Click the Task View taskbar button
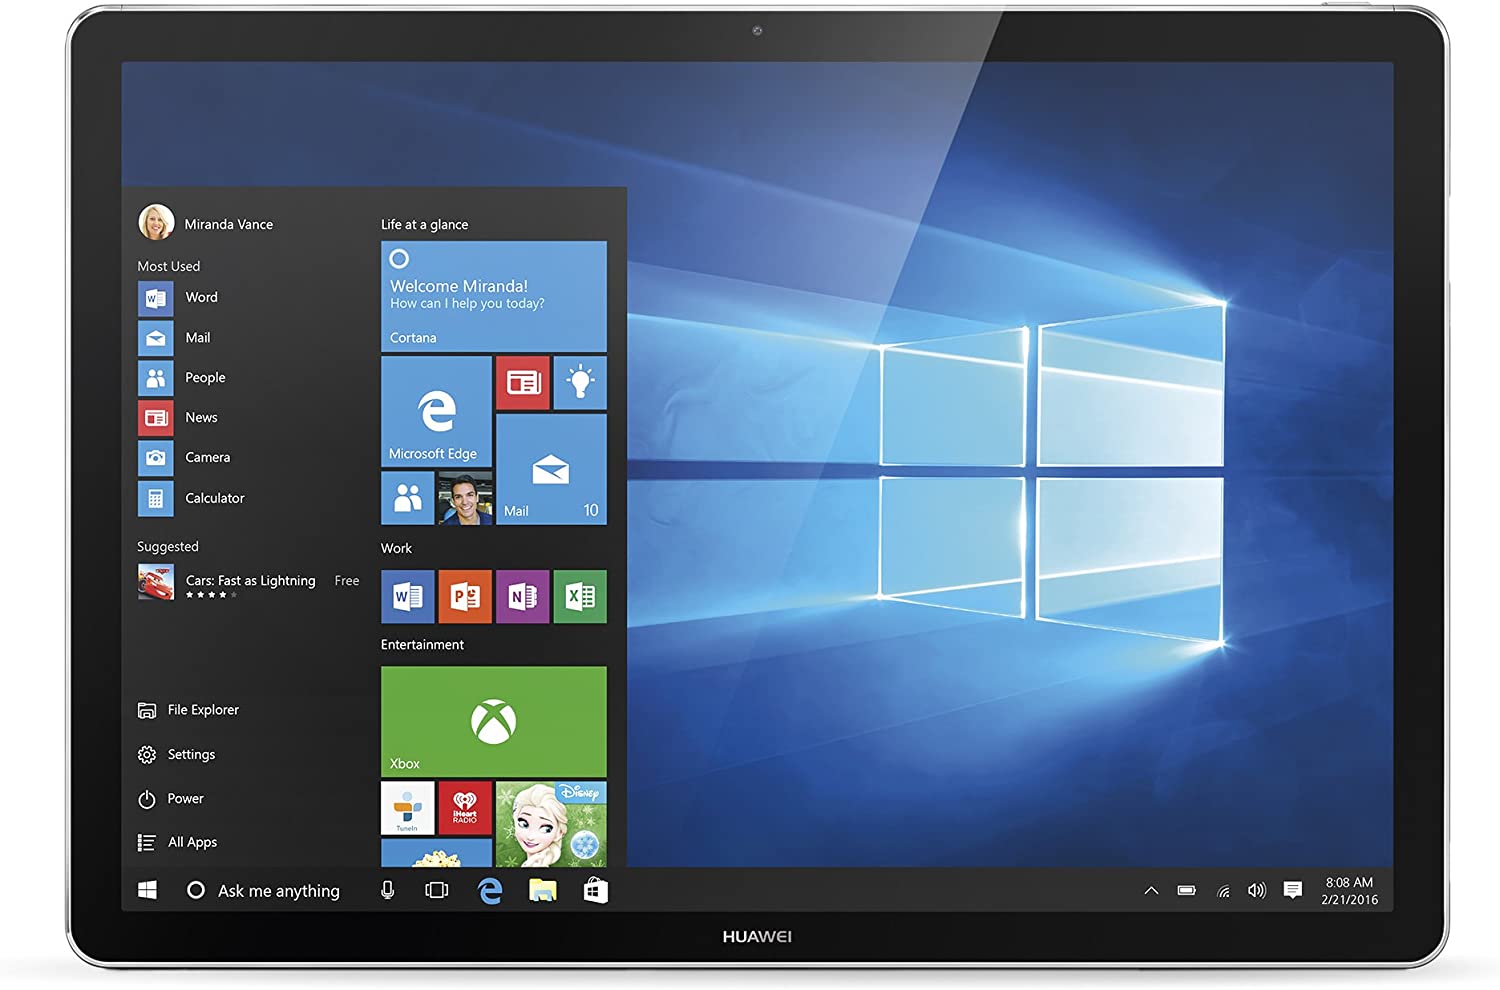Viewport: 1500px width, 990px height. 437,890
